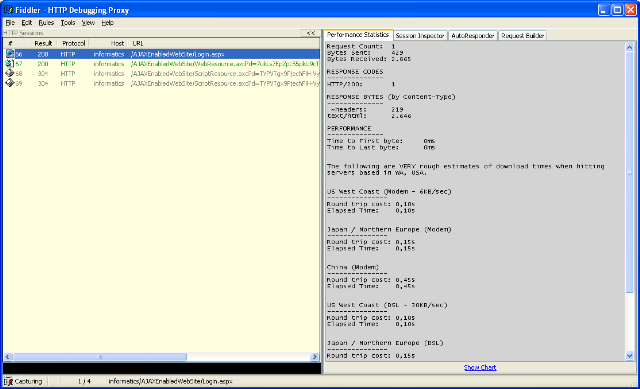Open the Tools menu
This screenshot has width=640, height=389.
click(68, 23)
